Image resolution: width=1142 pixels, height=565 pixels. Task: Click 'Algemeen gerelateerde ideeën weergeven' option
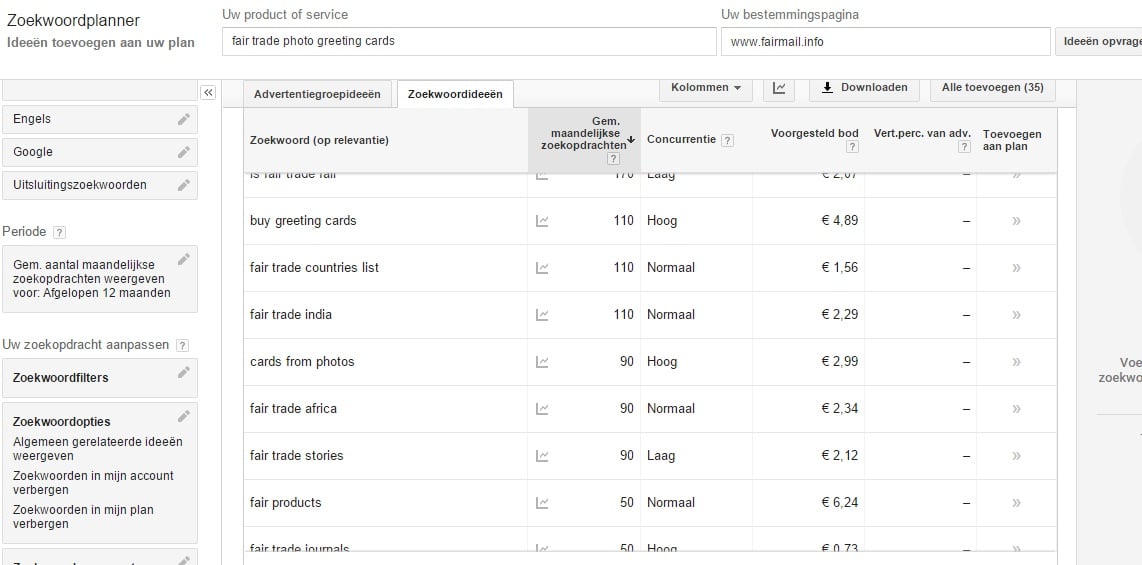(x=98, y=449)
